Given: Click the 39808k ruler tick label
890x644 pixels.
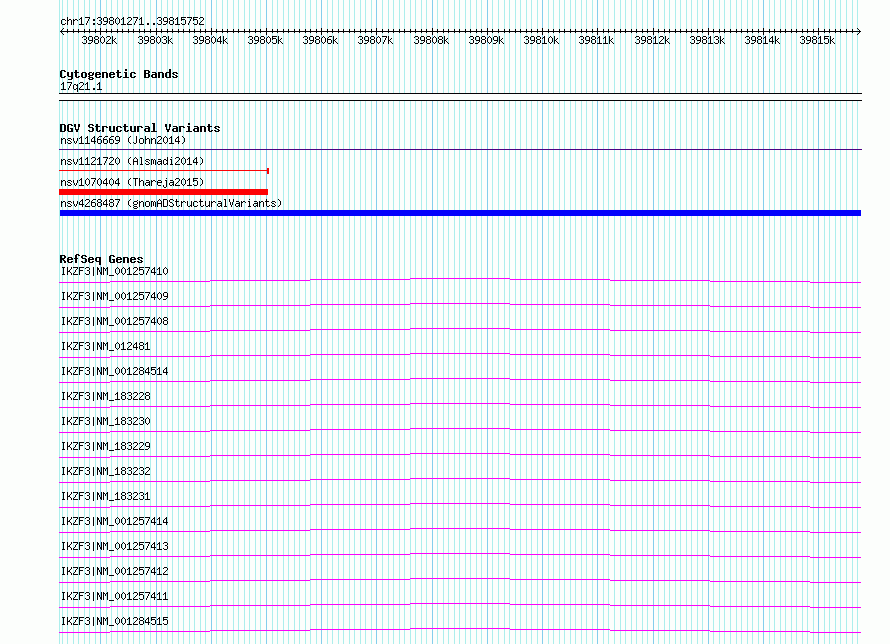Looking at the screenshot, I should coord(431,40).
